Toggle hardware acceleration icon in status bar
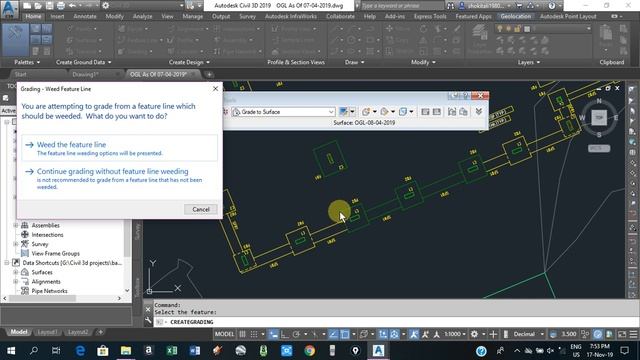The image size is (640, 360). point(598,334)
